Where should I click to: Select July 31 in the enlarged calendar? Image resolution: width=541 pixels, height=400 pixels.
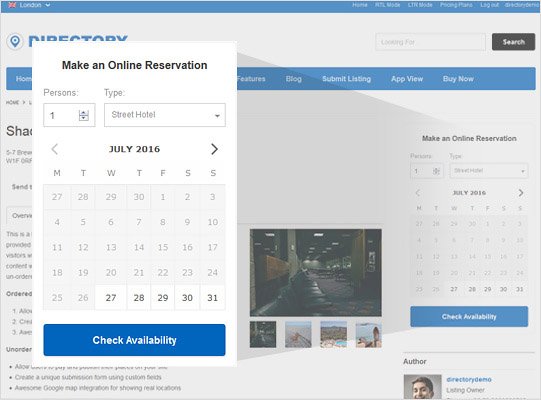coord(213,297)
